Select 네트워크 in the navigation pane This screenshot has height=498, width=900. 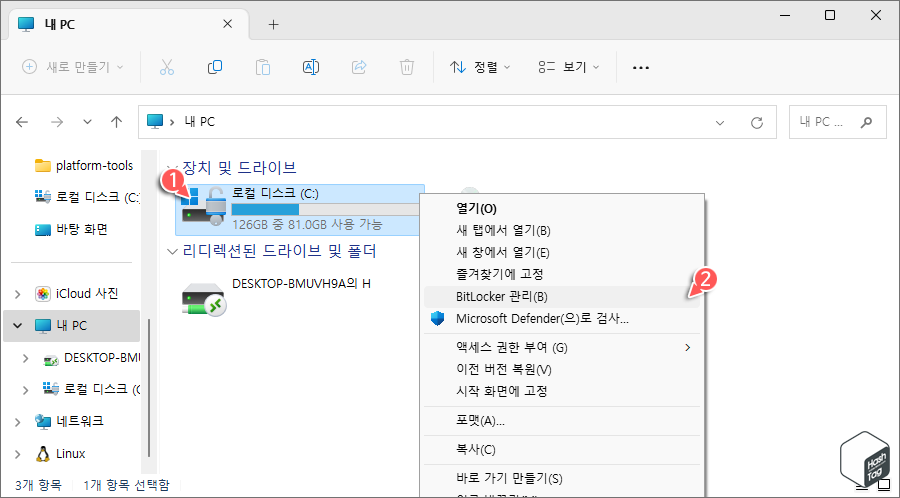69,421
